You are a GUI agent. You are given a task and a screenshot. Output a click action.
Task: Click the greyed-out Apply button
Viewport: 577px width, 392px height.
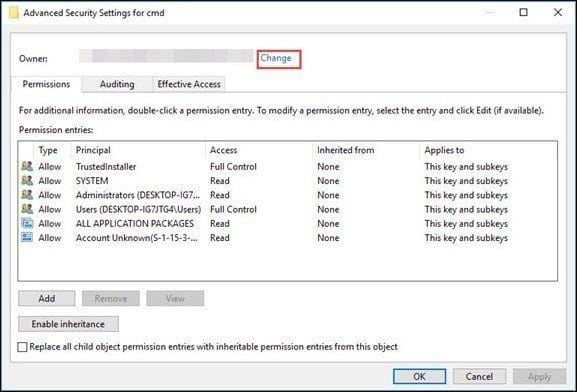539,376
